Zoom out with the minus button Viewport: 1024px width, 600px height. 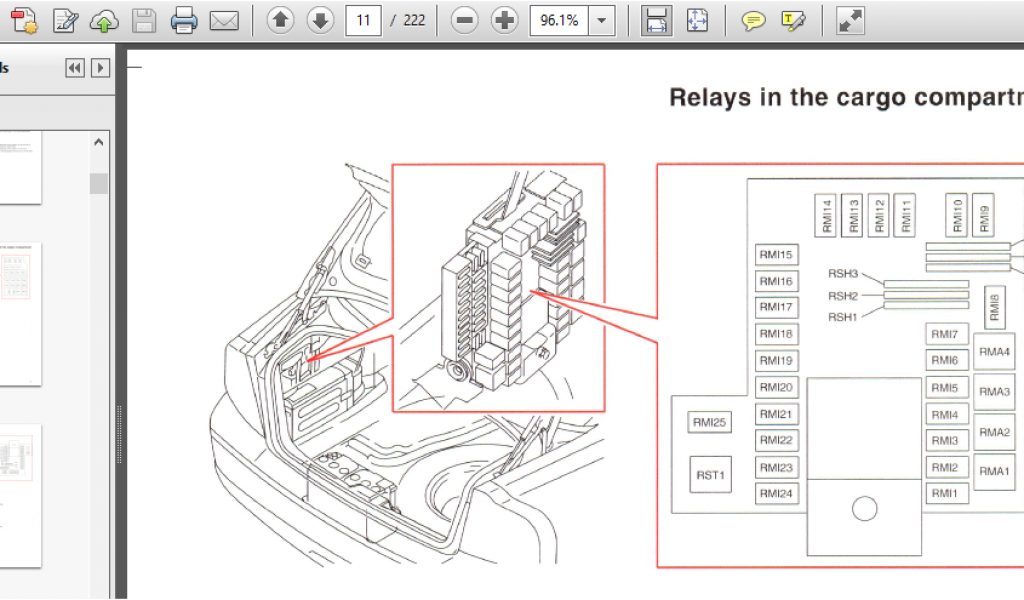[x=464, y=20]
